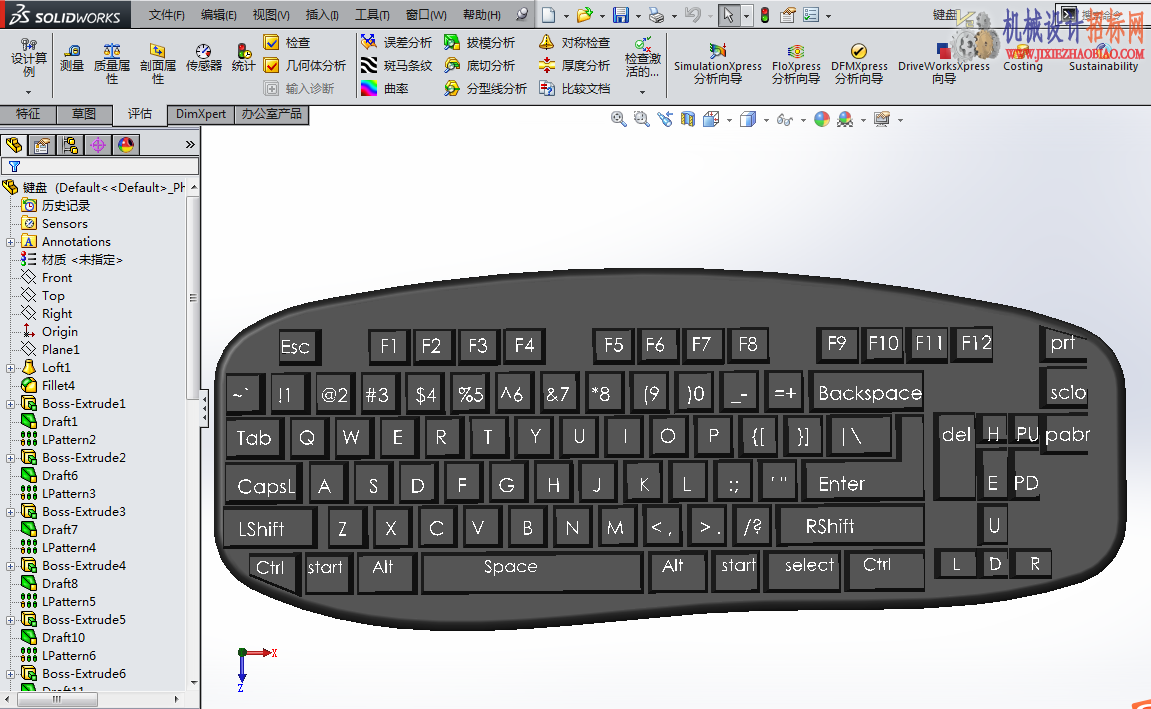Select the Measure (测量) tool
This screenshot has height=709, width=1151.
tap(71, 58)
